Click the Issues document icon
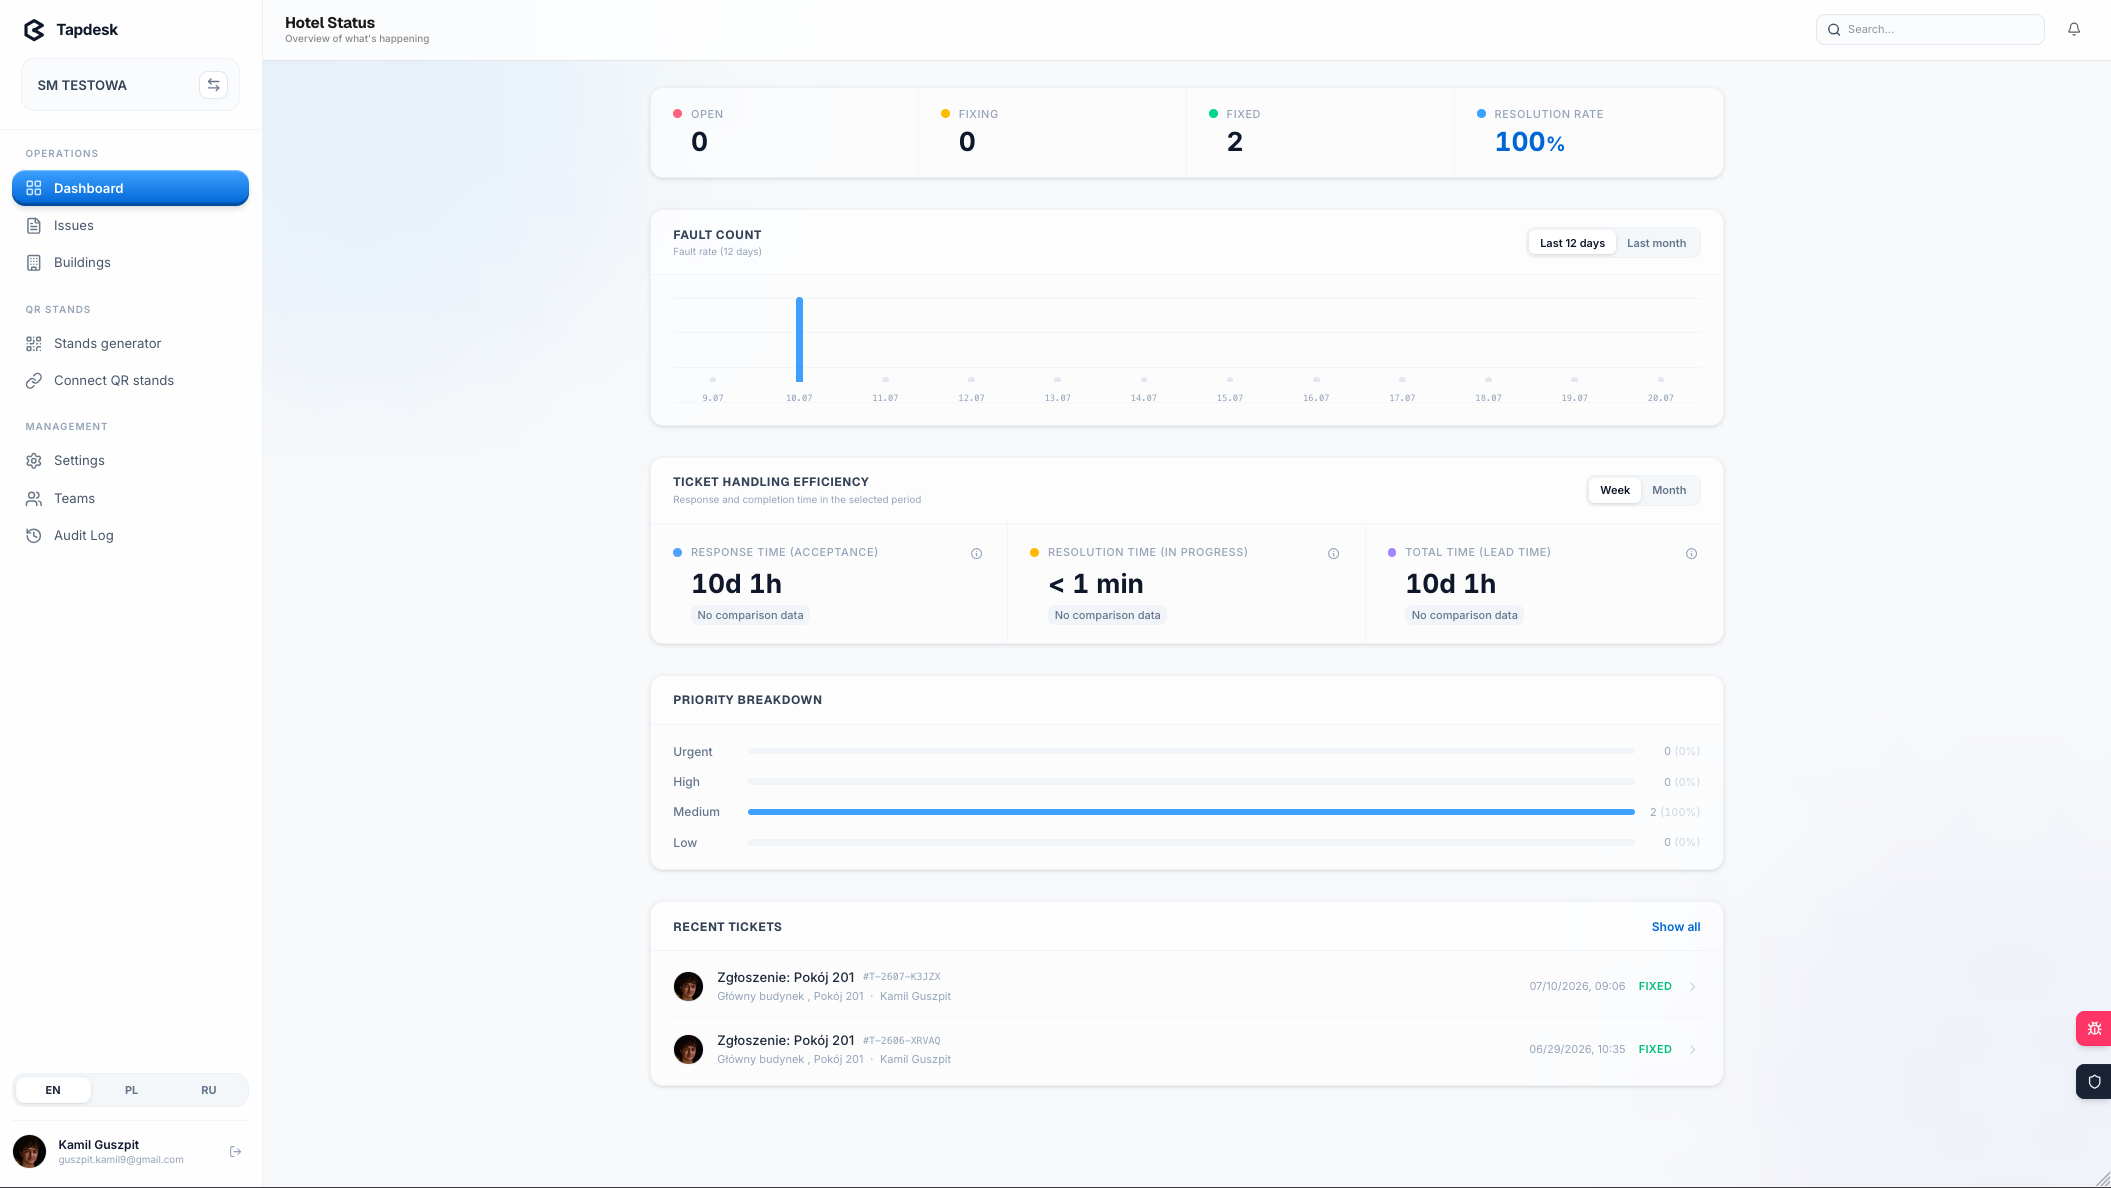This screenshot has height=1188, width=2111. coord(34,225)
